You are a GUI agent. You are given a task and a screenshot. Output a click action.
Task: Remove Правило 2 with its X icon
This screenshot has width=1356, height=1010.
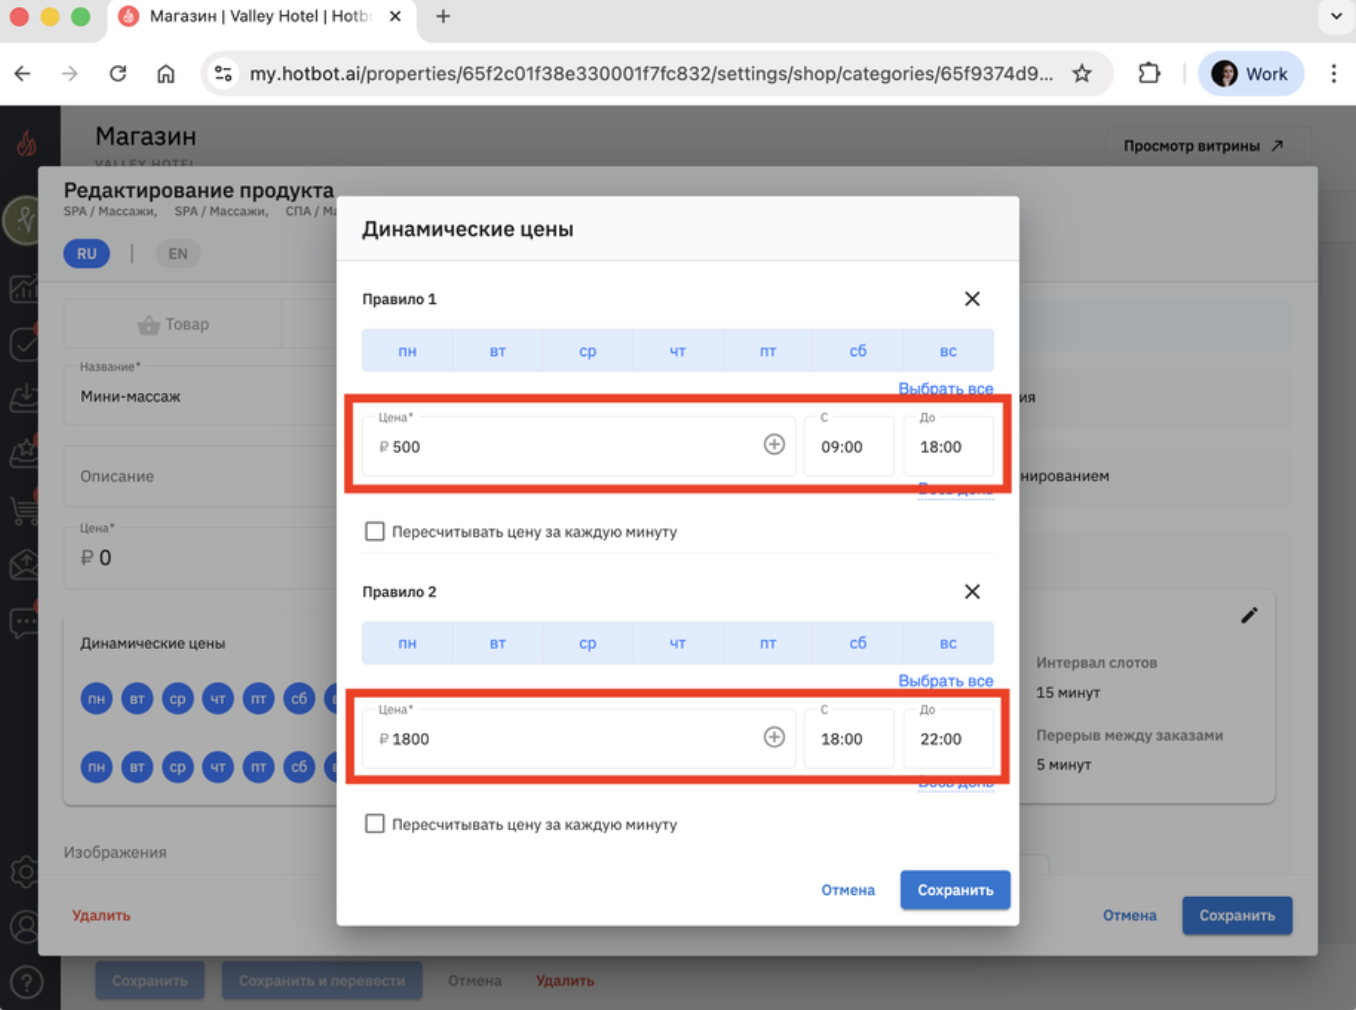tap(972, 592)
